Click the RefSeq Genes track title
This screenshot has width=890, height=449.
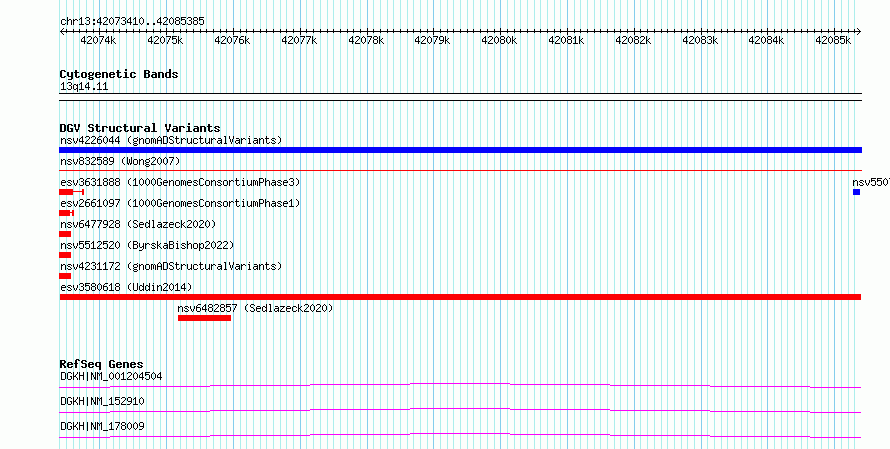click(102, 364)
